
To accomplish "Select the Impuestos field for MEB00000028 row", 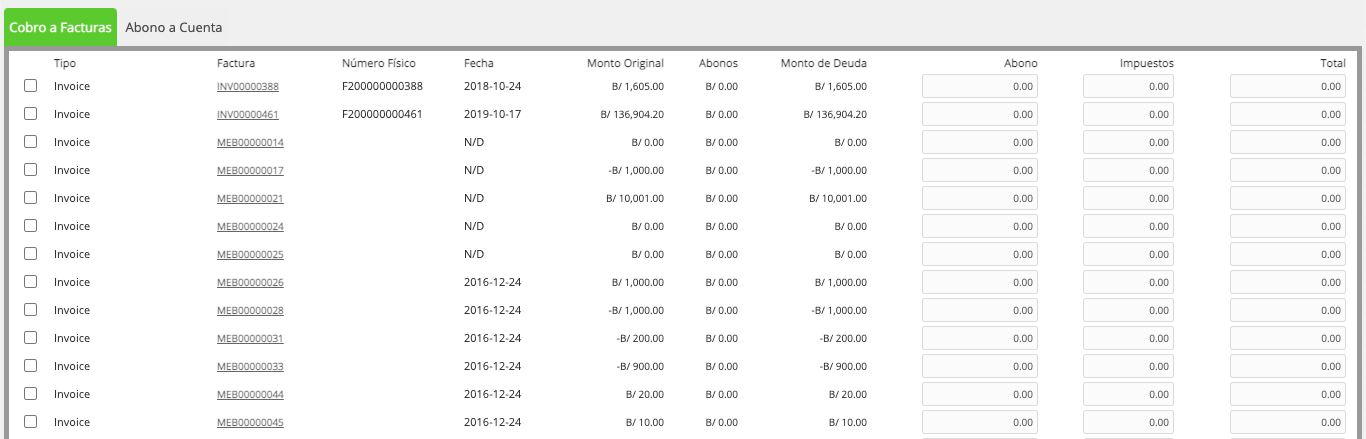I will coord(1129,311).
